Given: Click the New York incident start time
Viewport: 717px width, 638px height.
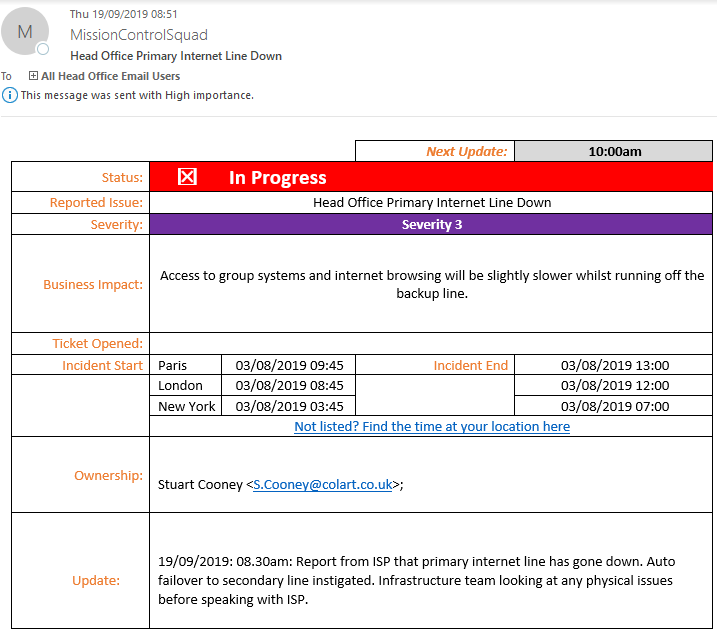Looking at the screenshot, I should 289,406.
